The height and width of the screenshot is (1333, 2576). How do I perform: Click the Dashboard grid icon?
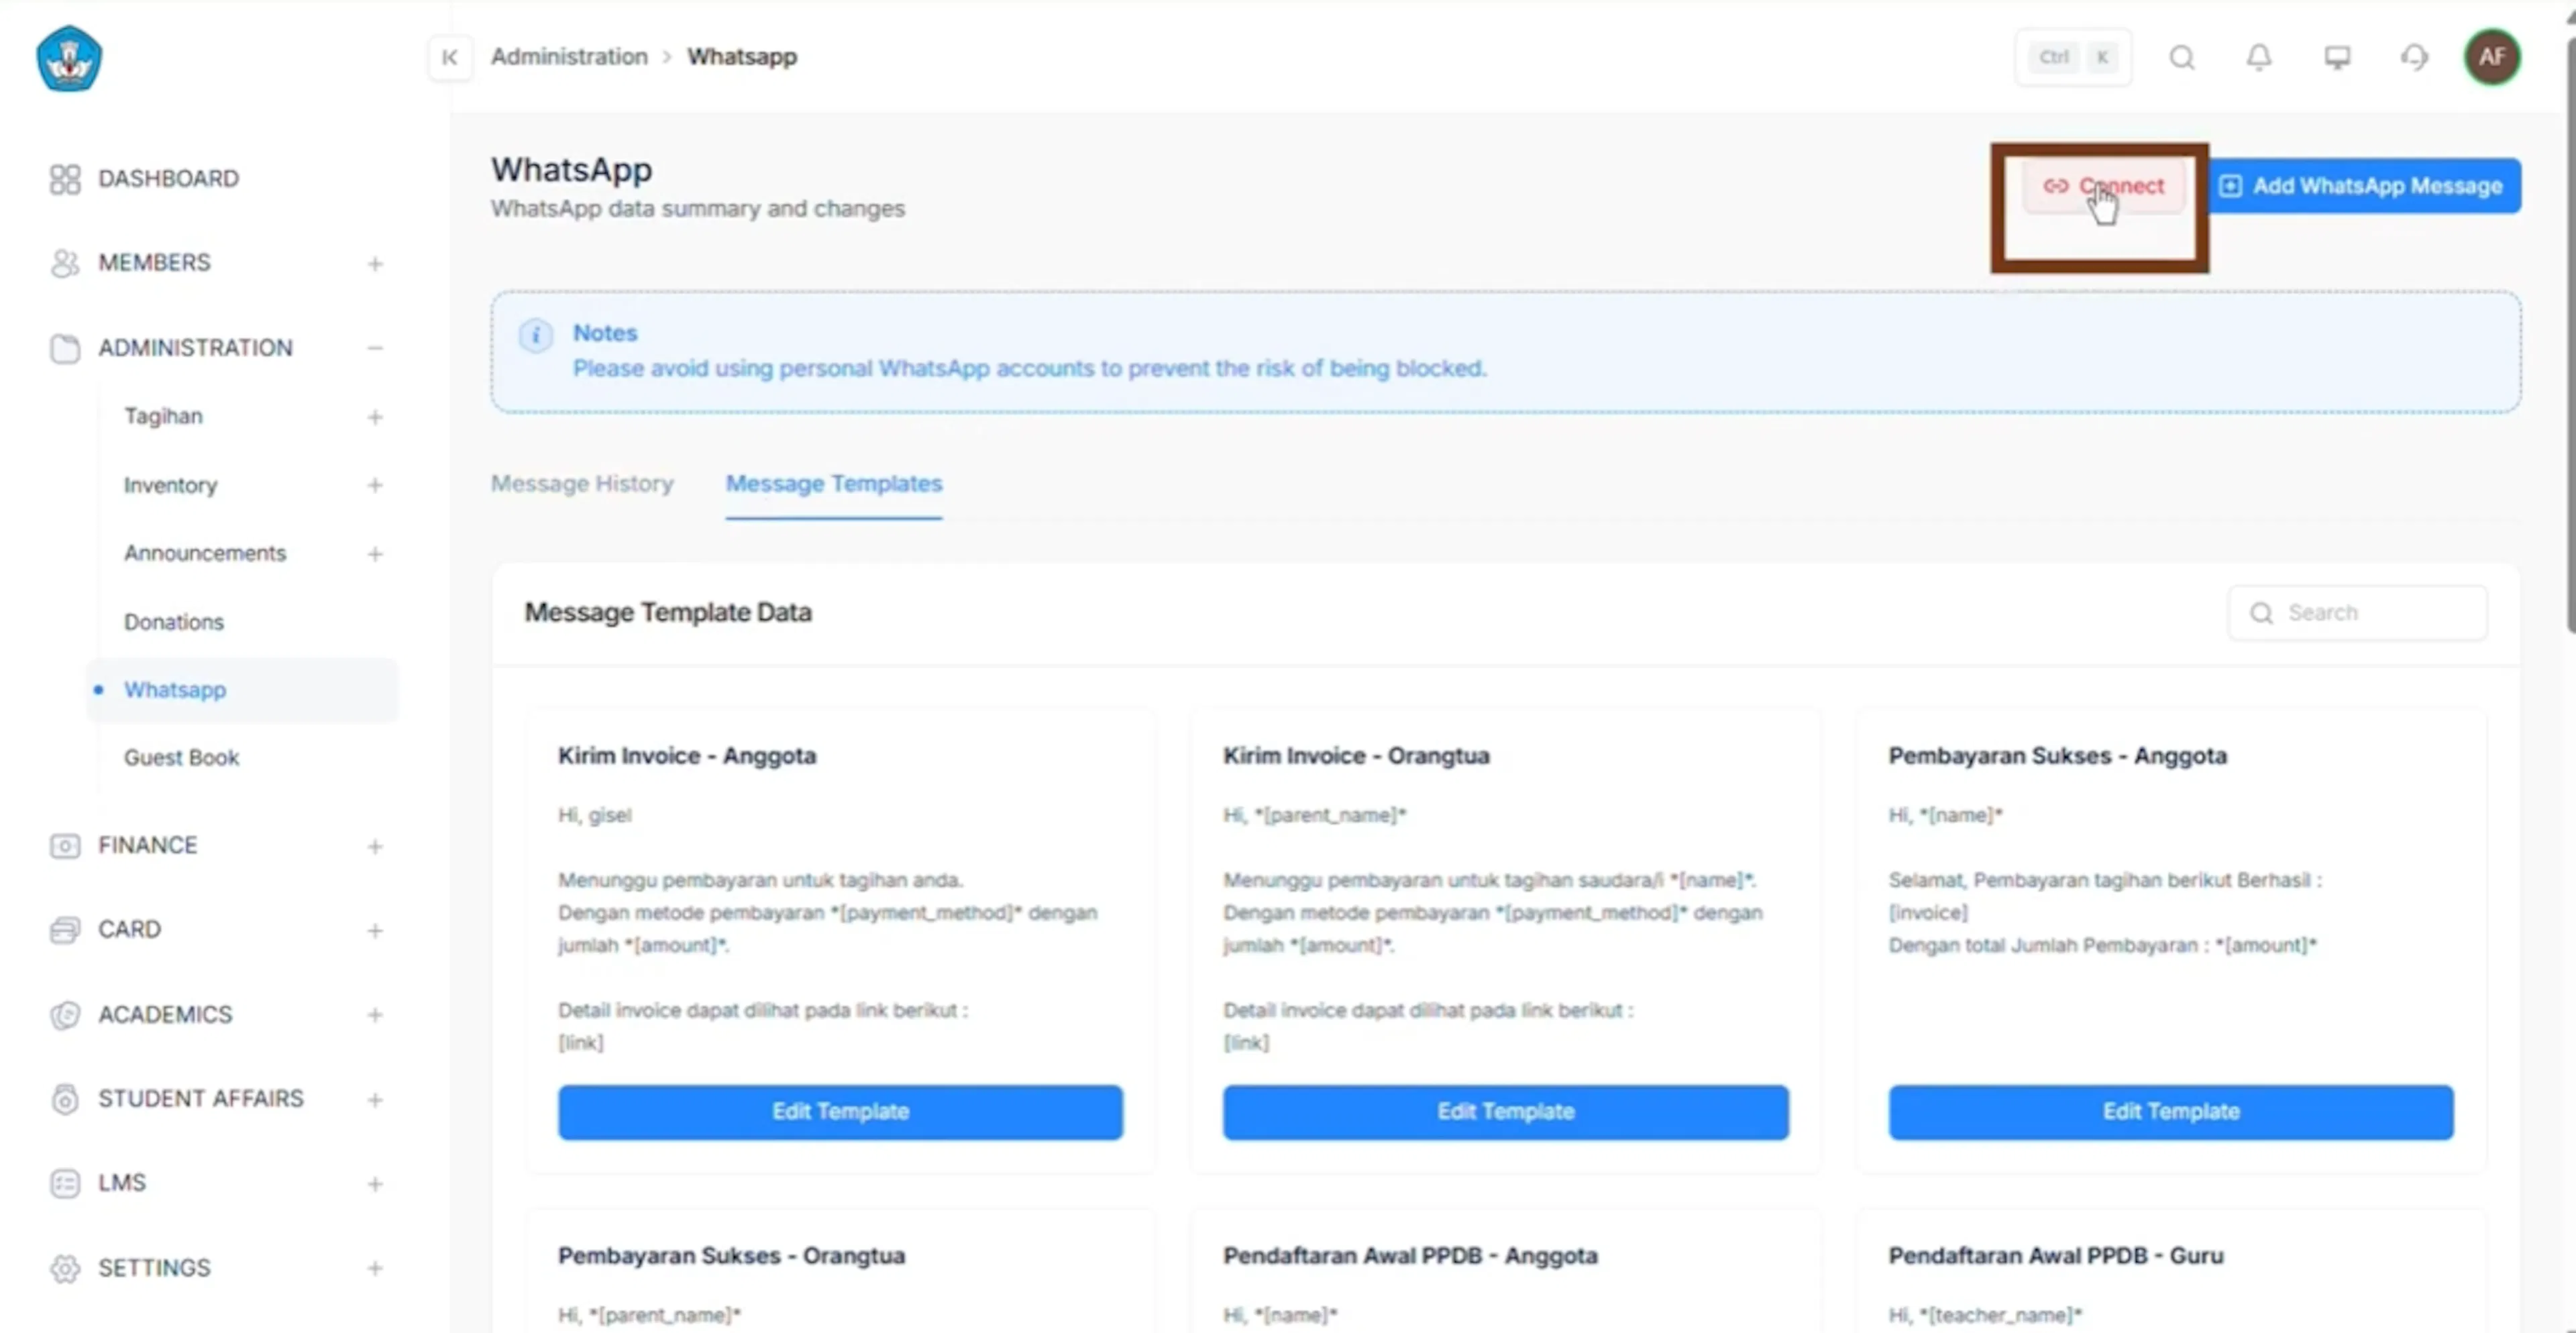tap(65, 179)
